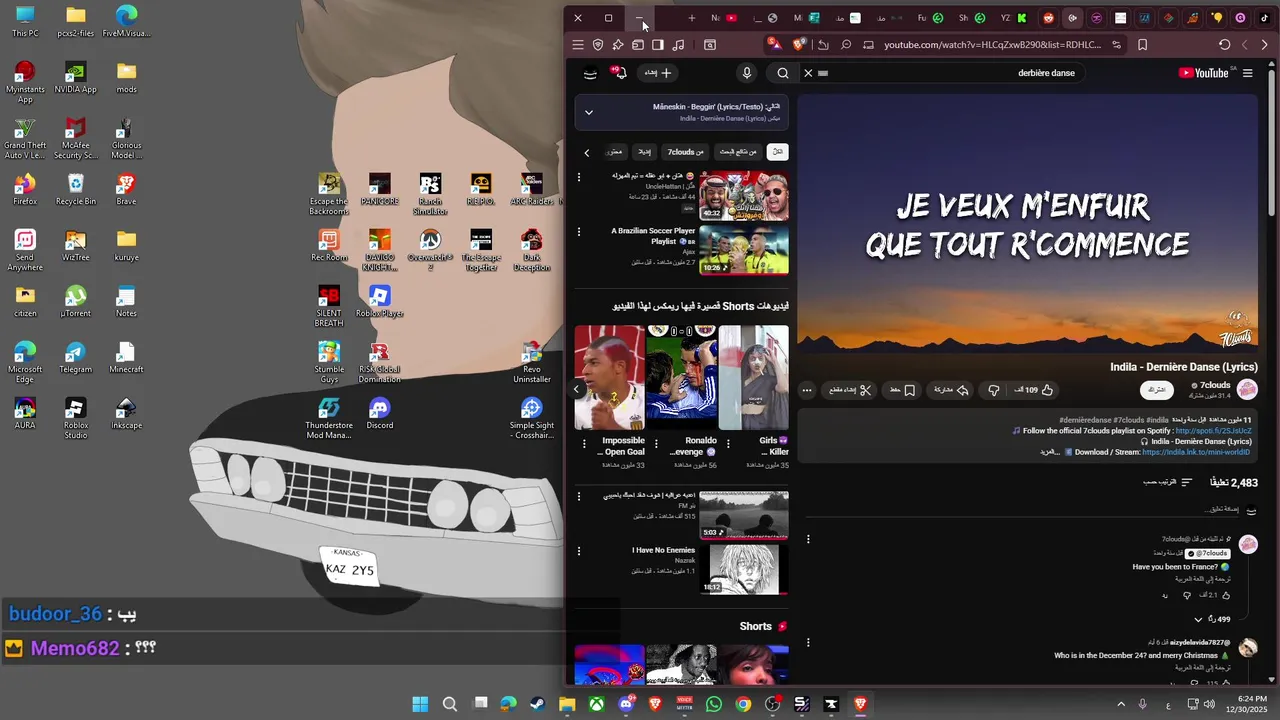
Task: Click the #indila hashtag
Action: point(1158,420)
